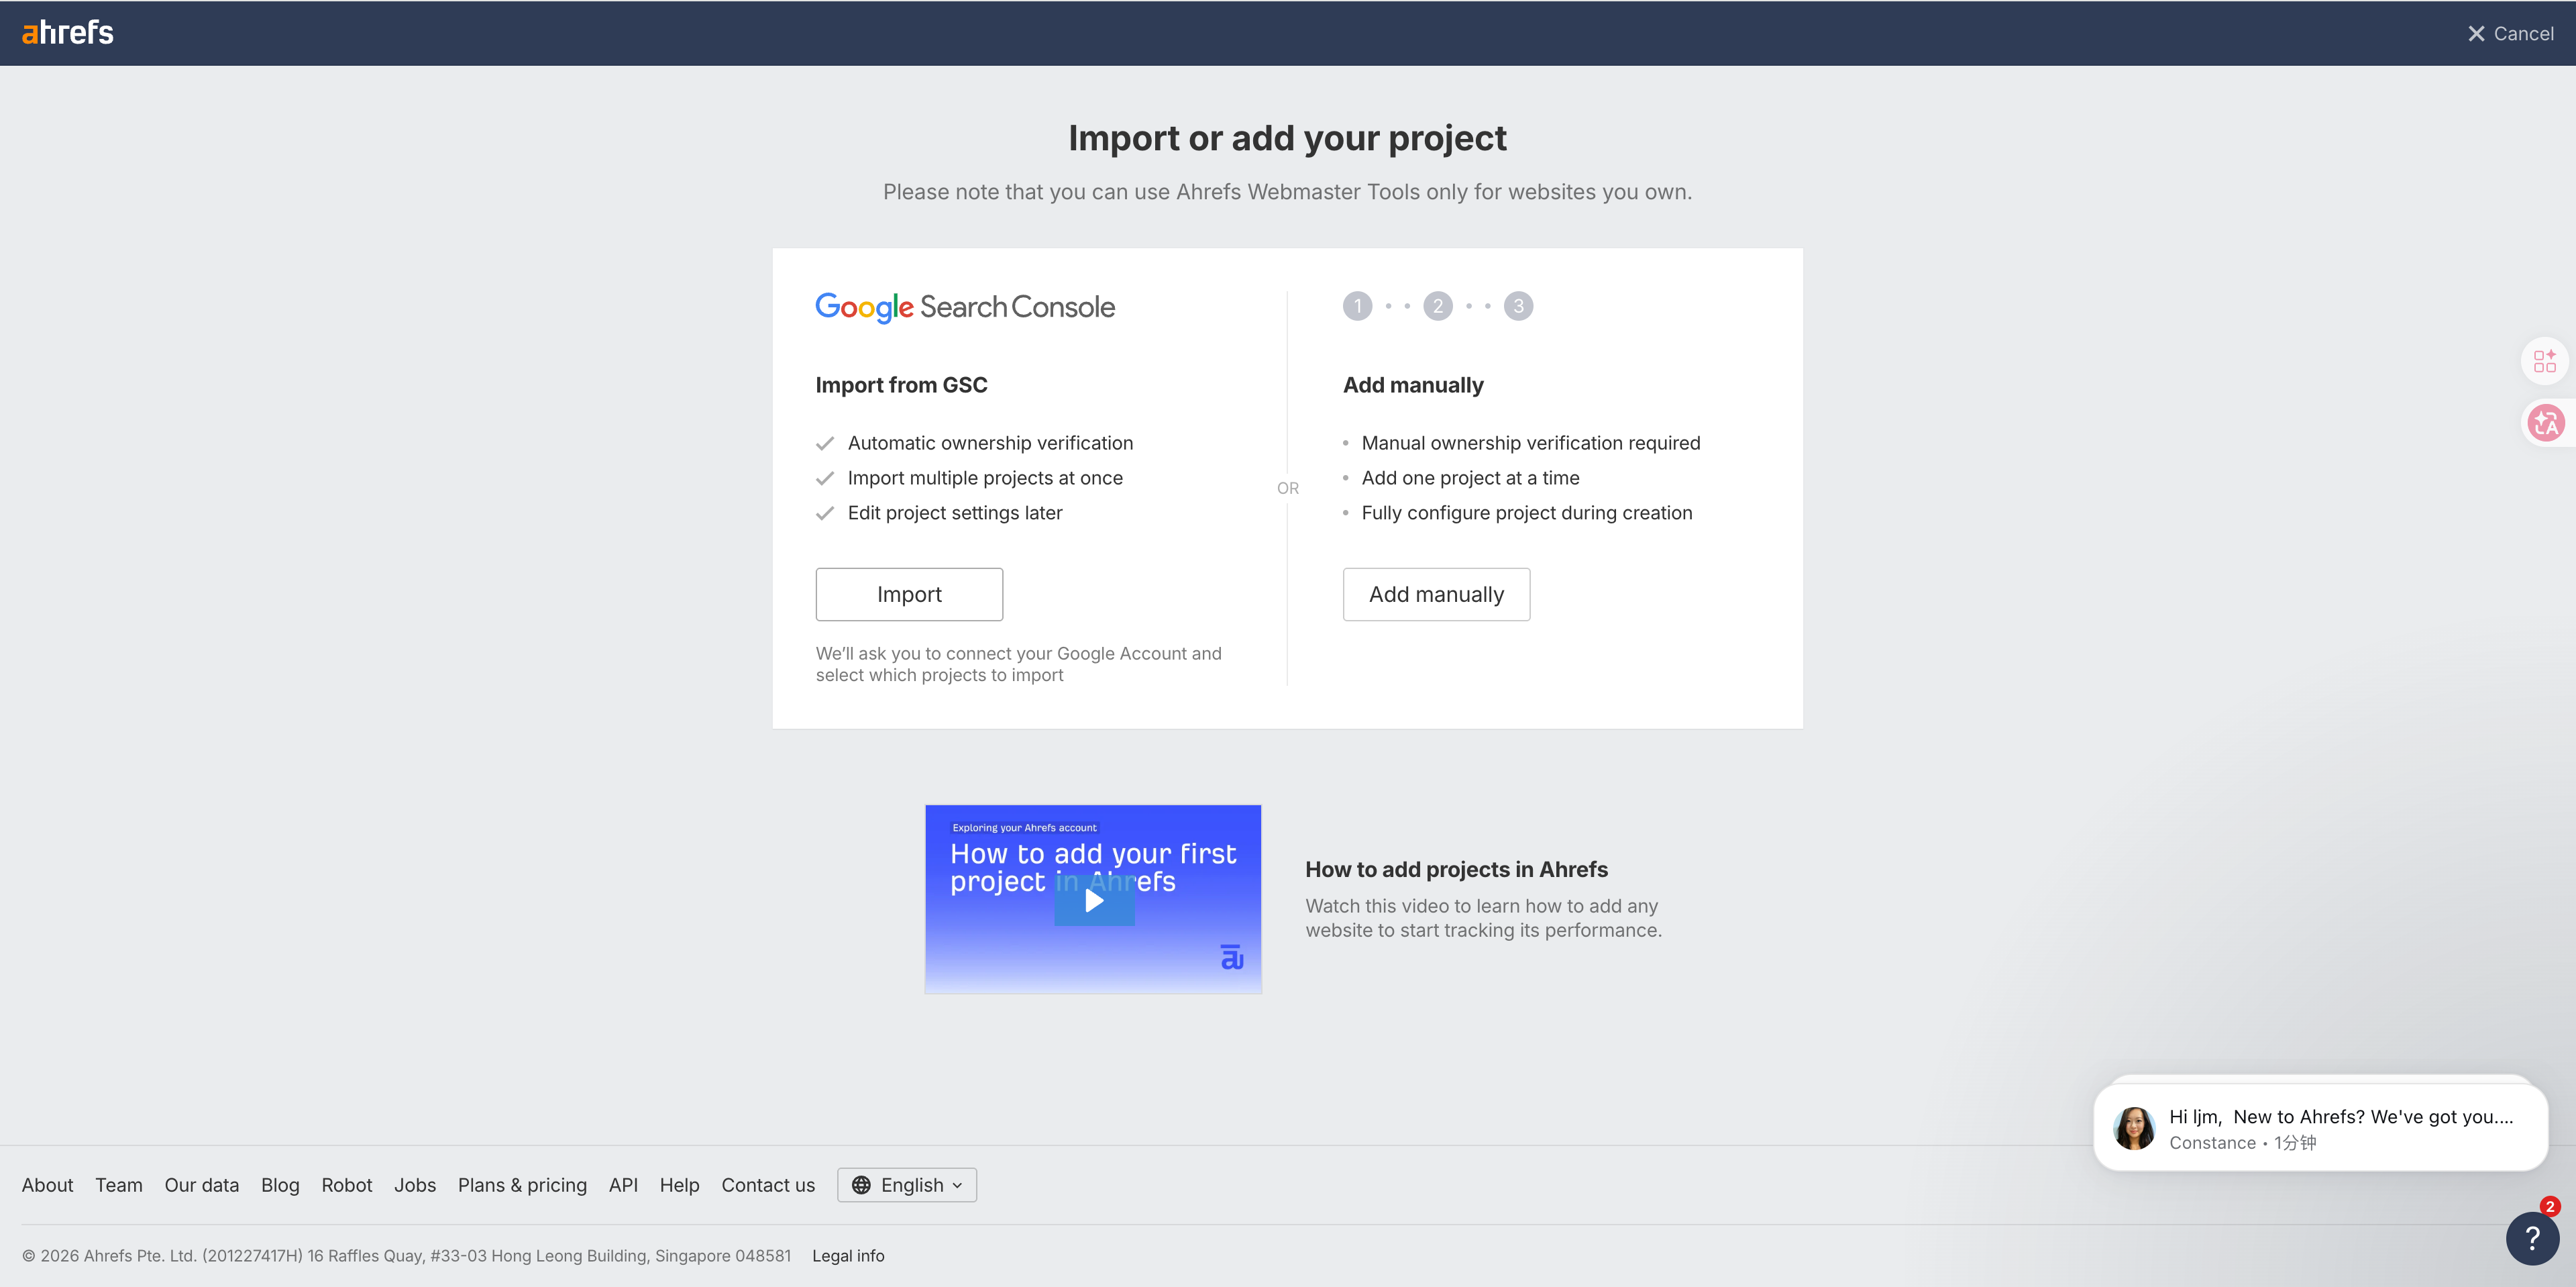This screenshot has height=1287, width=2576.
Task: Click the Google Search Console logo
Action: point(965,307)
